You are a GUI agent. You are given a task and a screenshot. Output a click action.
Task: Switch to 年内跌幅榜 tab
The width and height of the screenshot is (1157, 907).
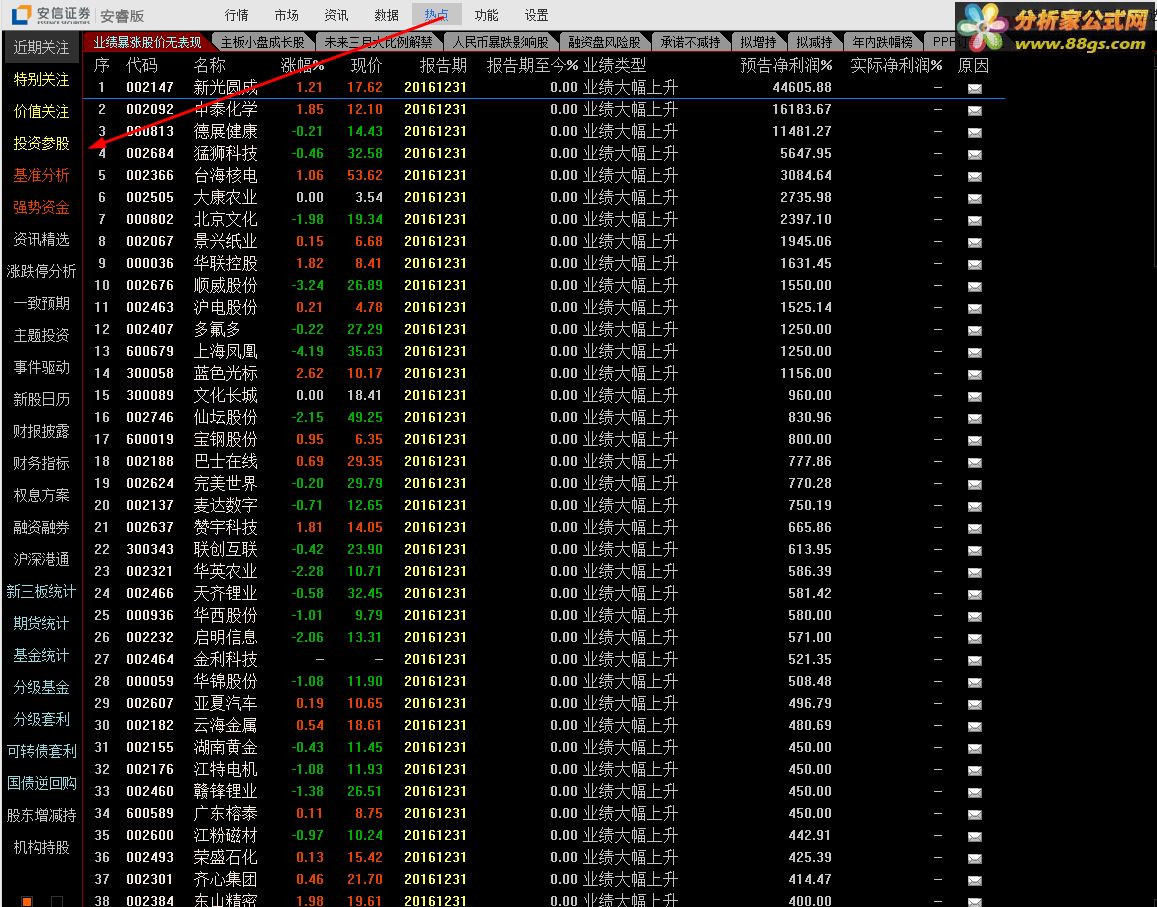[x=883, y=43]
